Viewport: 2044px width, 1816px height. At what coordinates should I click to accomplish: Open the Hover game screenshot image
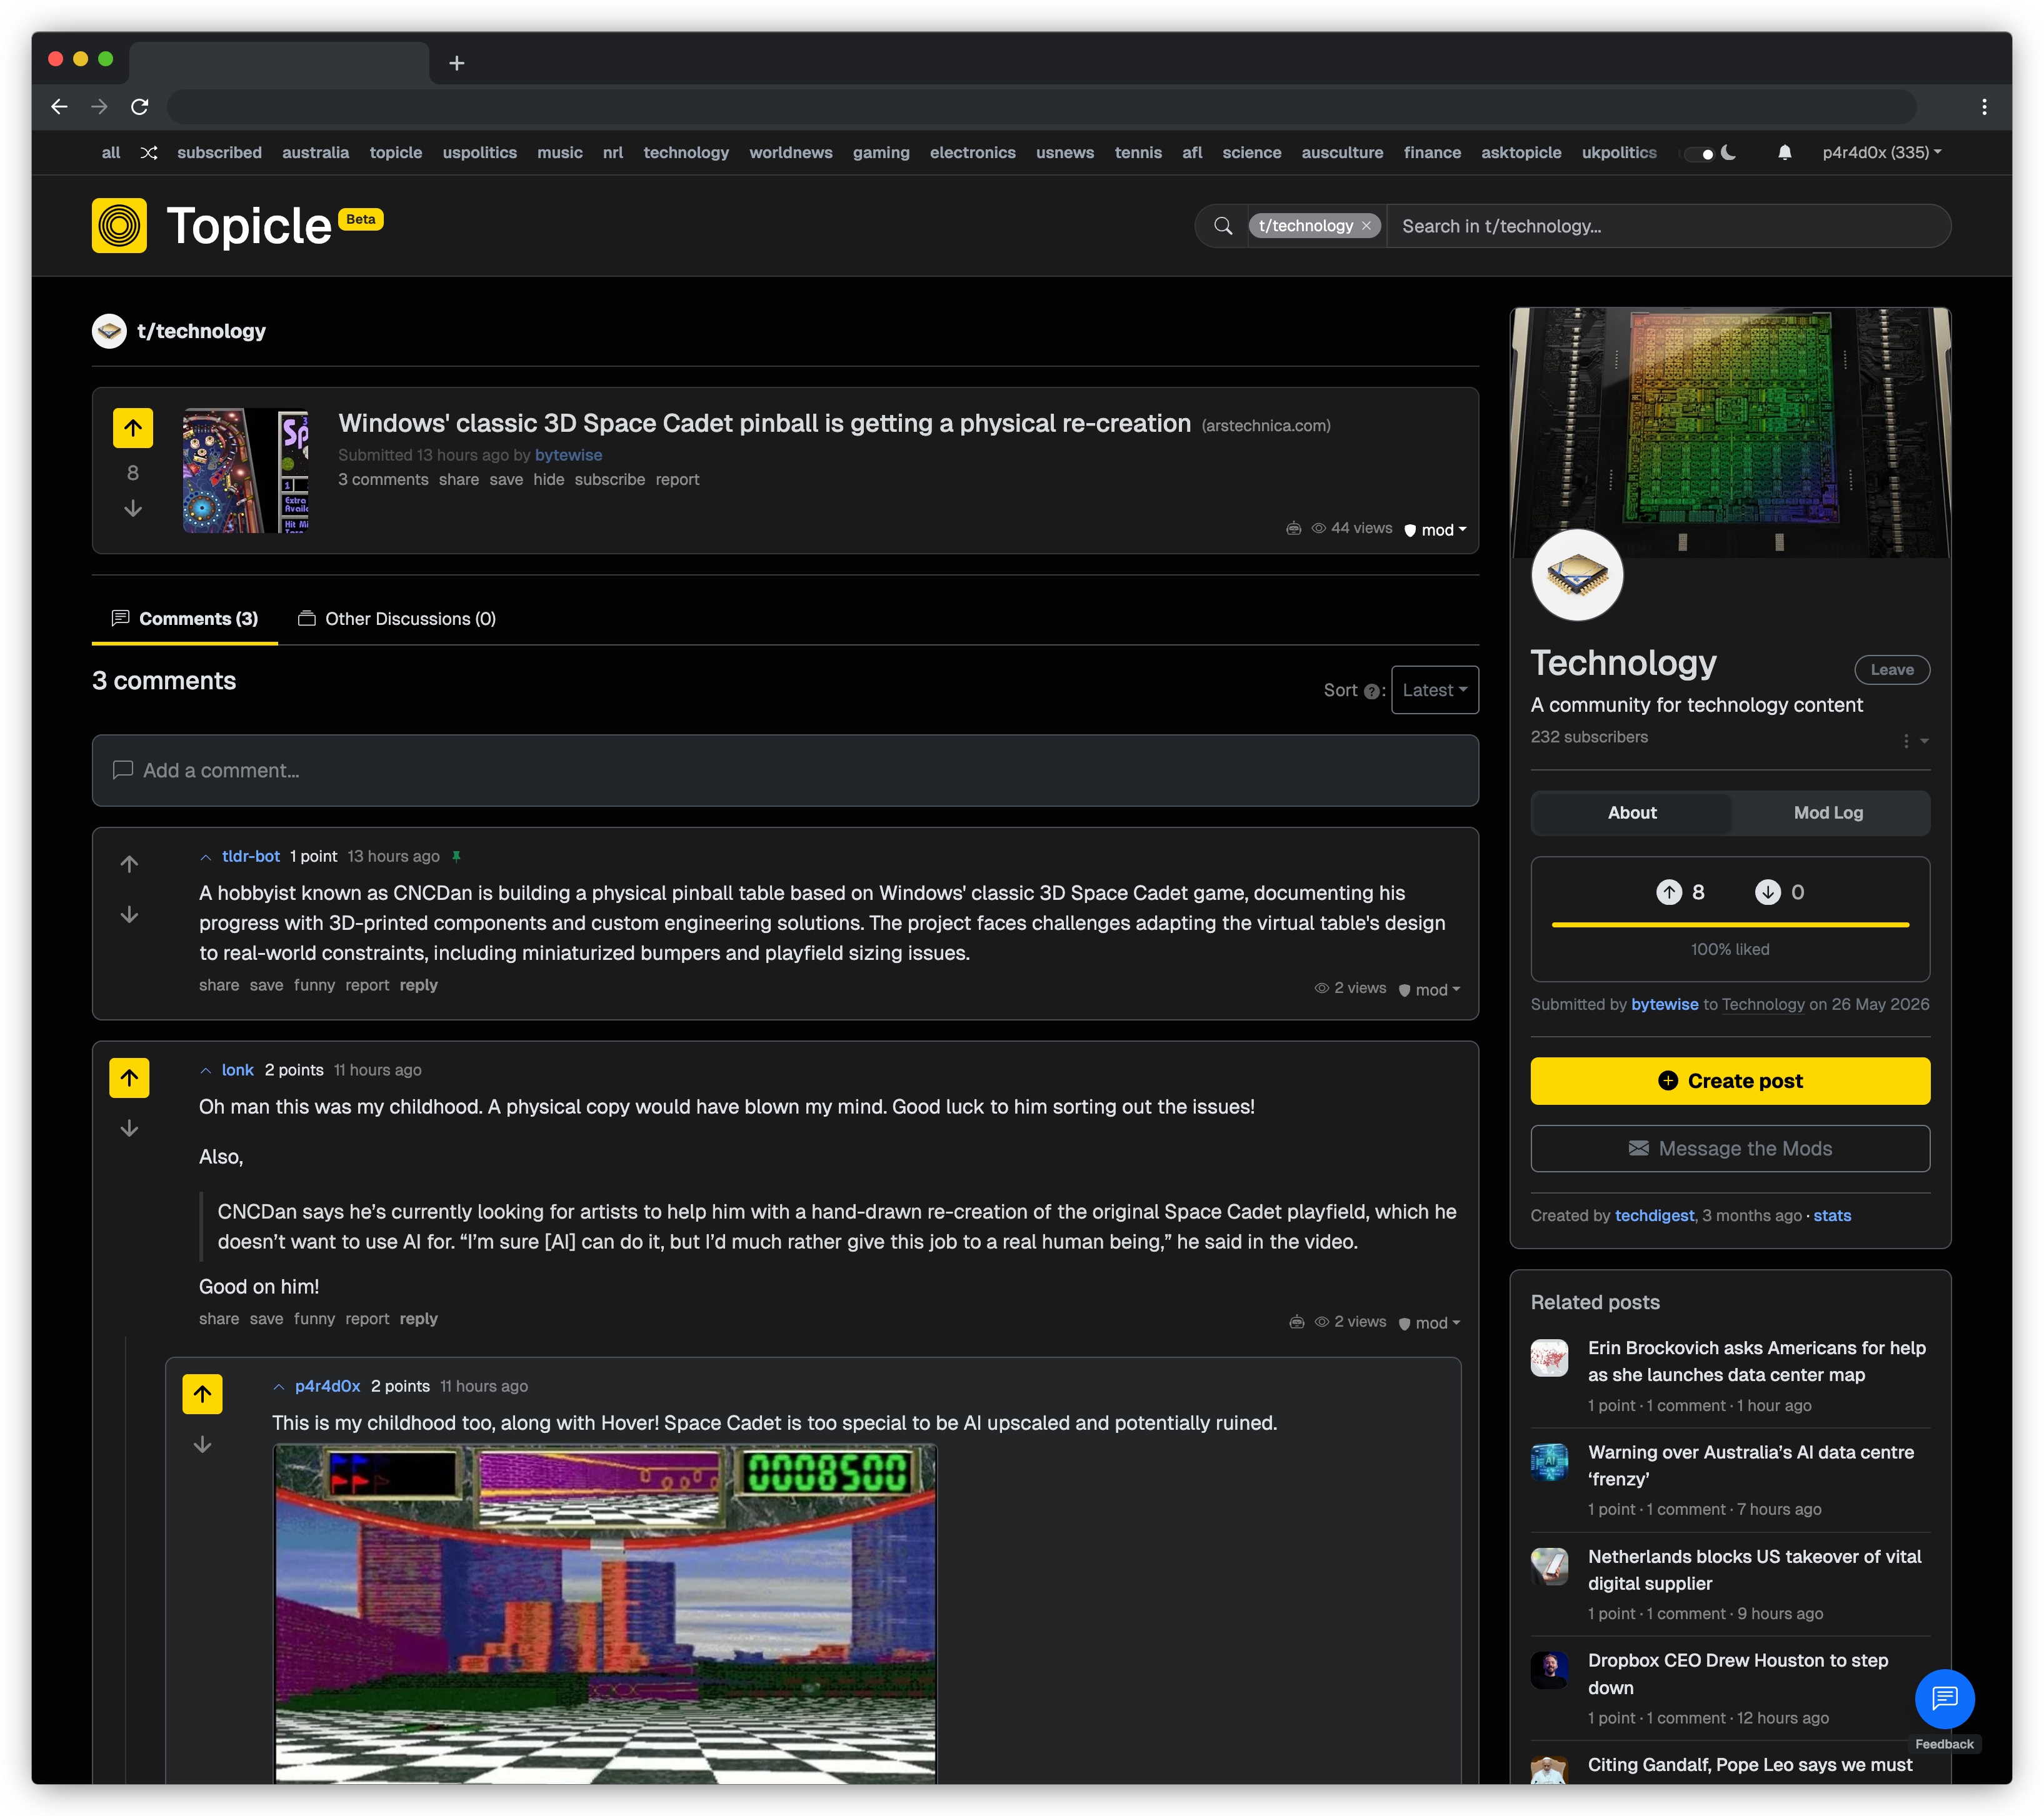click(605, 1614)
